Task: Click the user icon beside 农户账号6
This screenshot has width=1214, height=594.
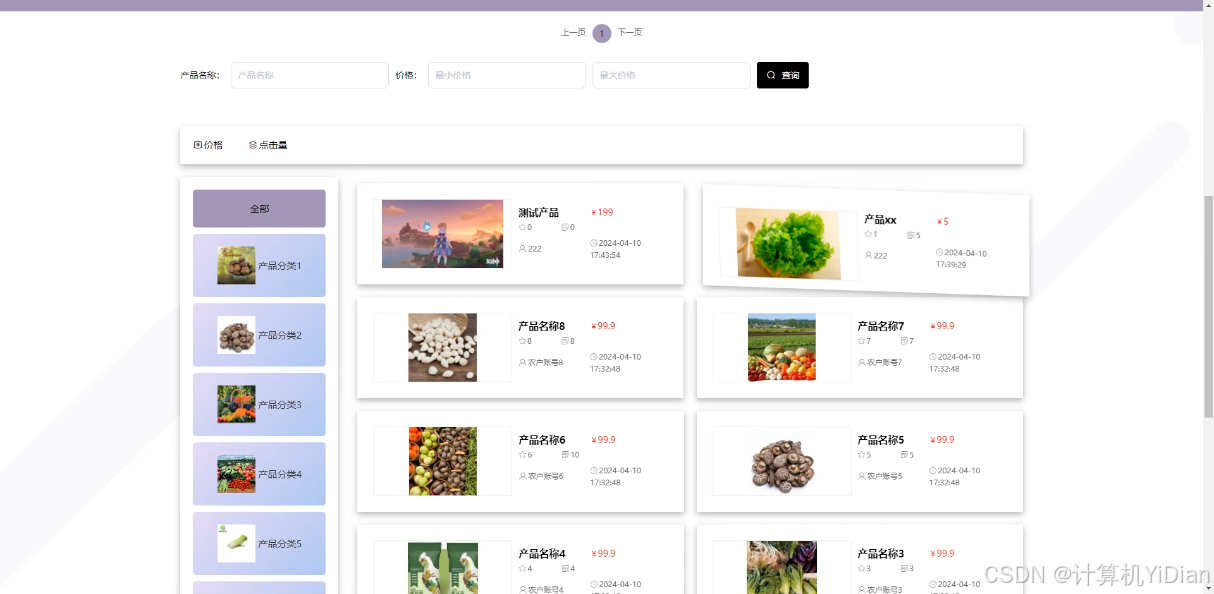Action: click(x=522, y=476)
